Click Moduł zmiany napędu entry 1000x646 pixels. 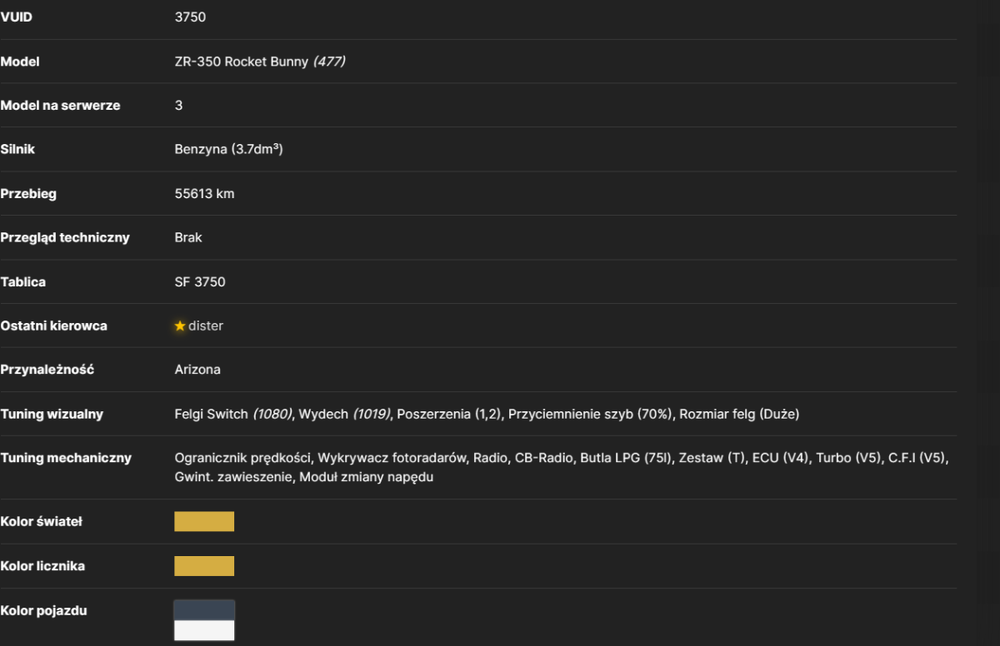pos(366,477)
